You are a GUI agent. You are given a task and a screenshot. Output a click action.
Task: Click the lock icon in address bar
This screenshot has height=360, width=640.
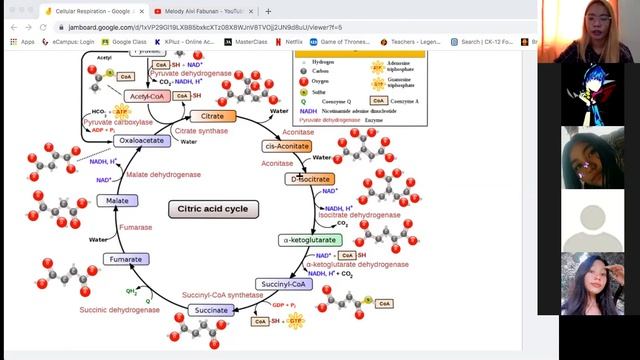[61, 27]
